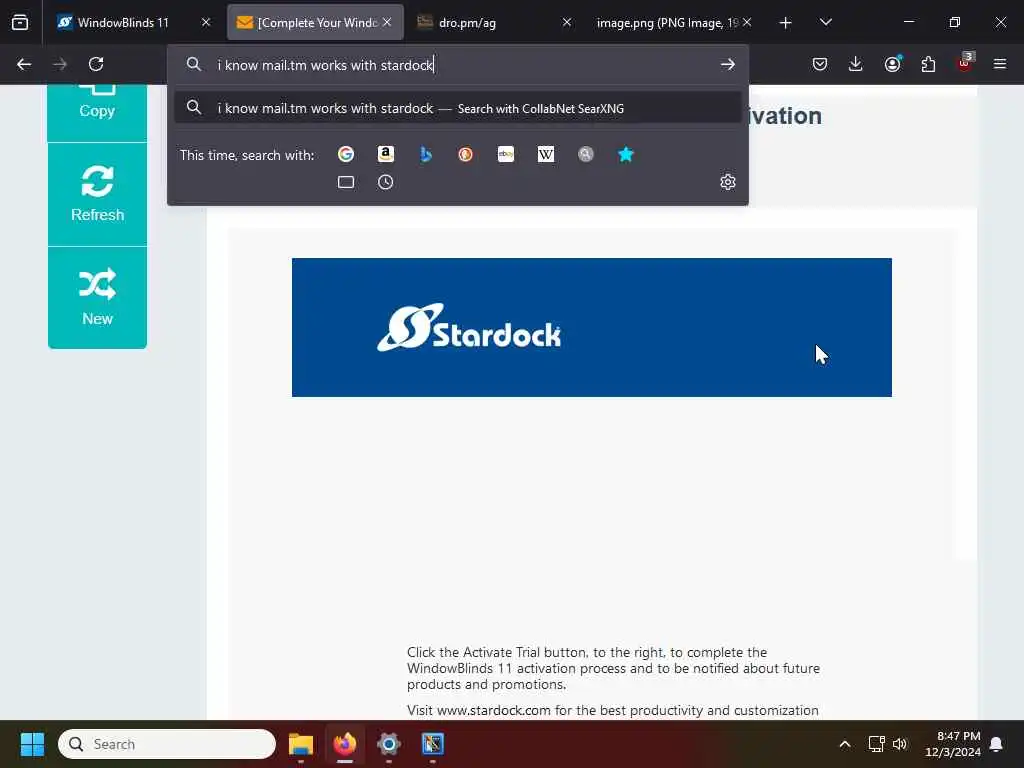
Task: Search bookmarks via the star icon
Action: (x=626, y=154)
